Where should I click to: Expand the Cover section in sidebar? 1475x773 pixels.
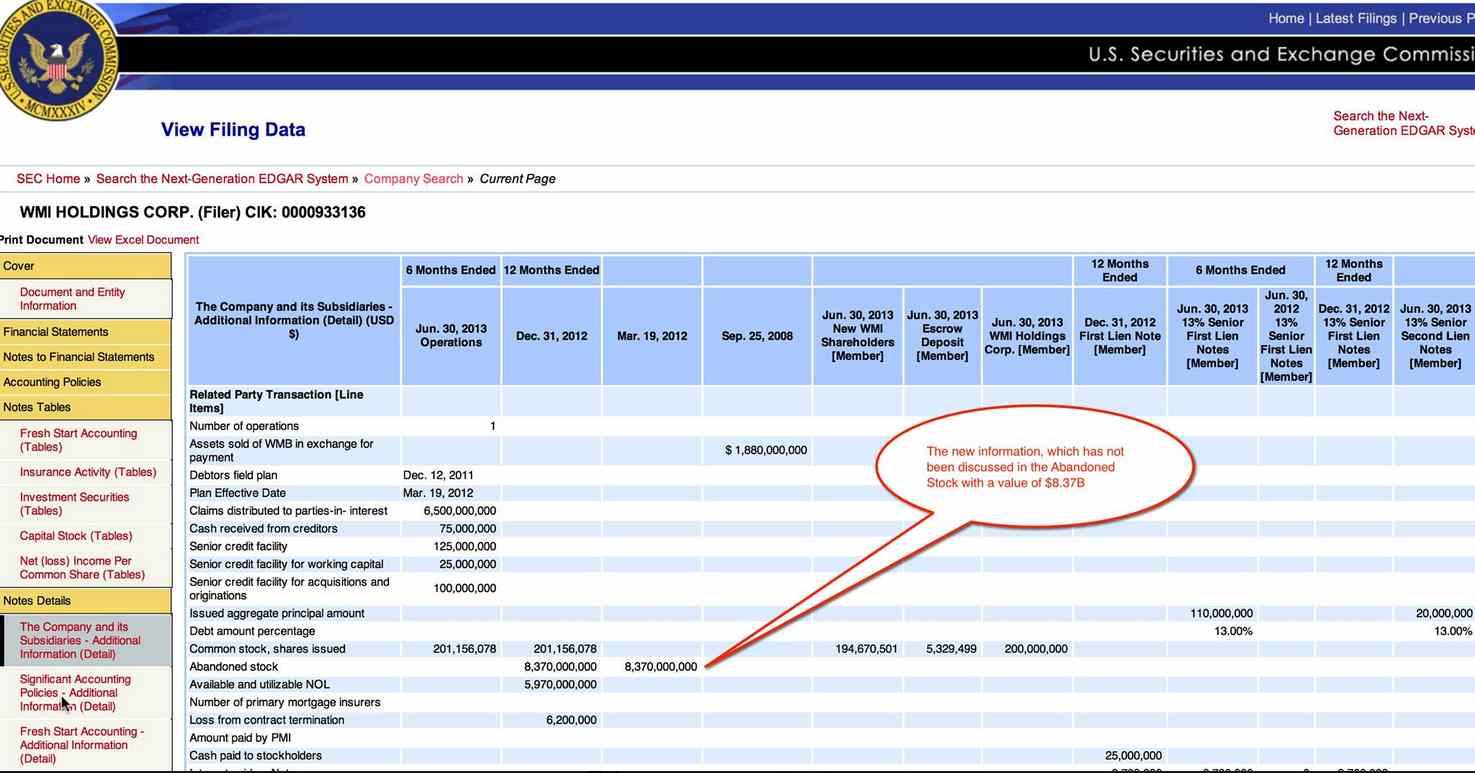pyautogui.click(x=86, y=266)
